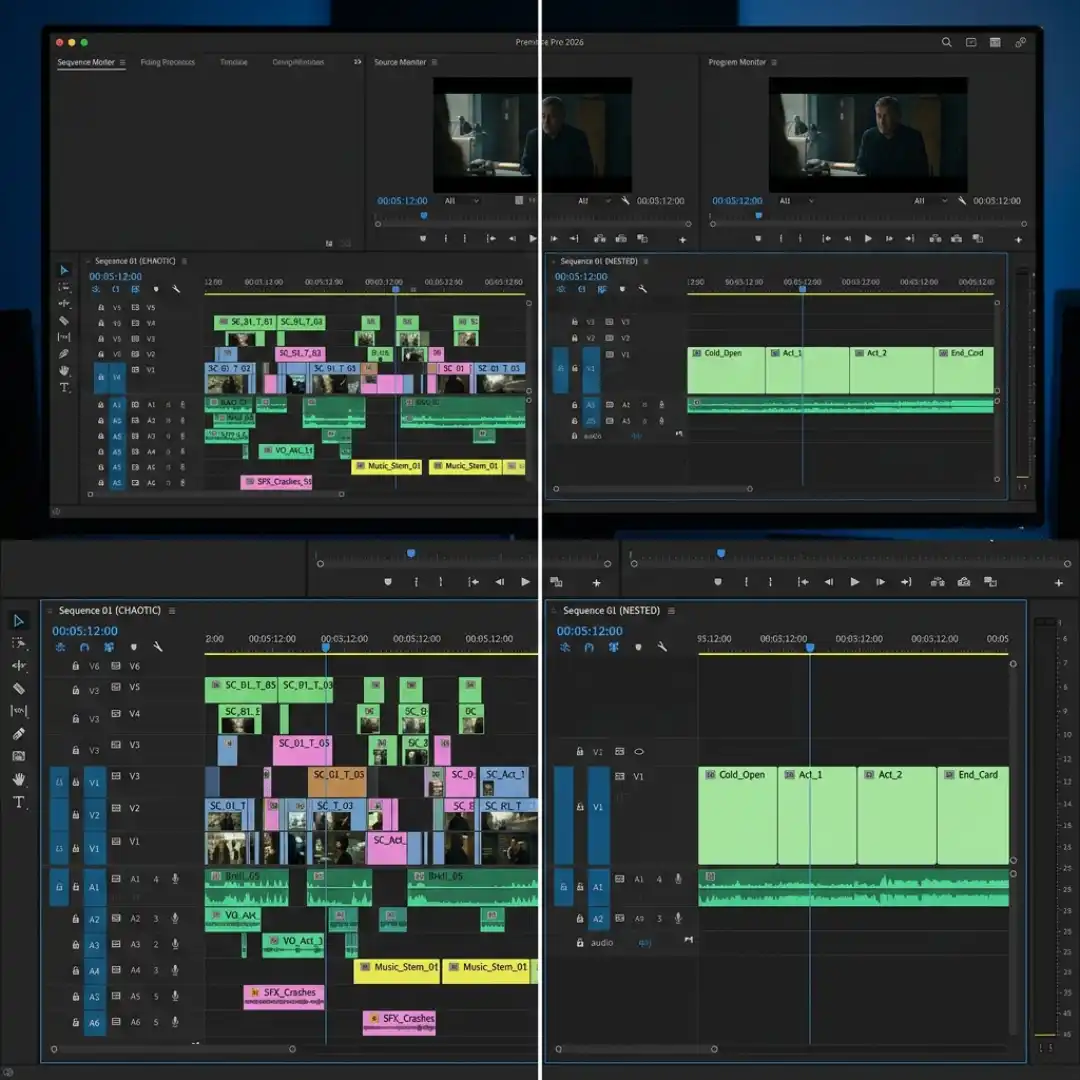Open Program Monitor panel menu
The height and width of the screenshot is (1080, 1080).
coord(774,62)
